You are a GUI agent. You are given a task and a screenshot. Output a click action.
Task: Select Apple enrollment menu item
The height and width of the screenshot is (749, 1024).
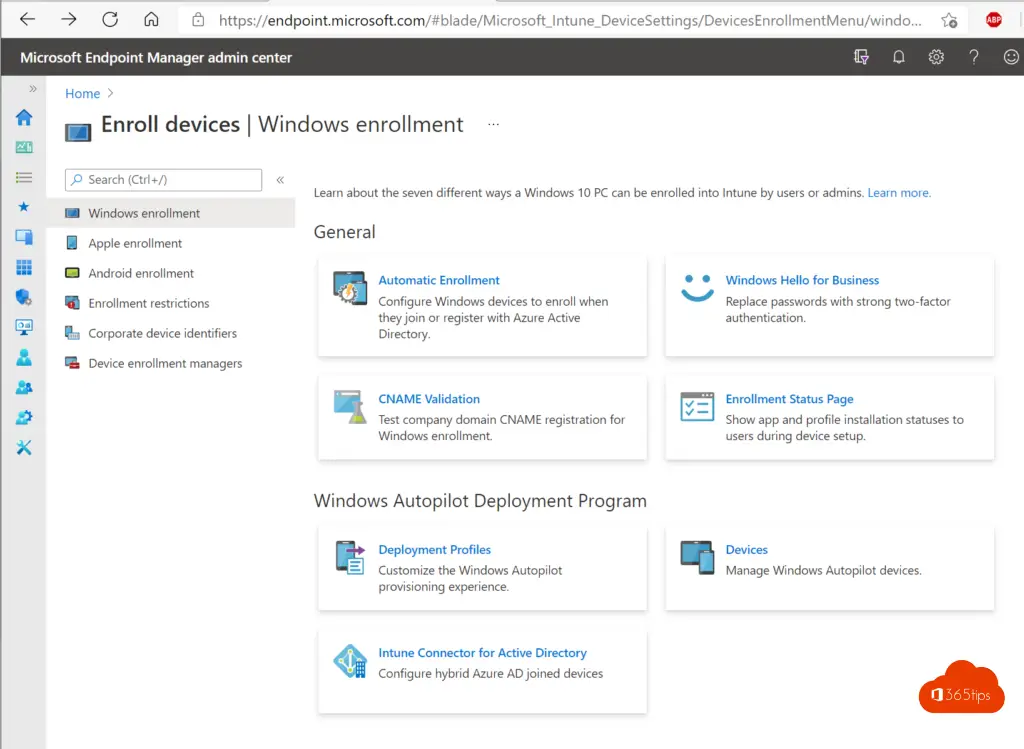pyautogui.click(x=135, y=243)
